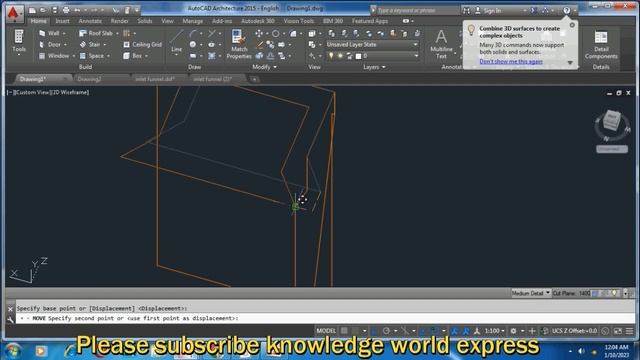The width and height of the screenshot is (640, 360).
Task: Click the Match Properties tool
Action: 239,44
